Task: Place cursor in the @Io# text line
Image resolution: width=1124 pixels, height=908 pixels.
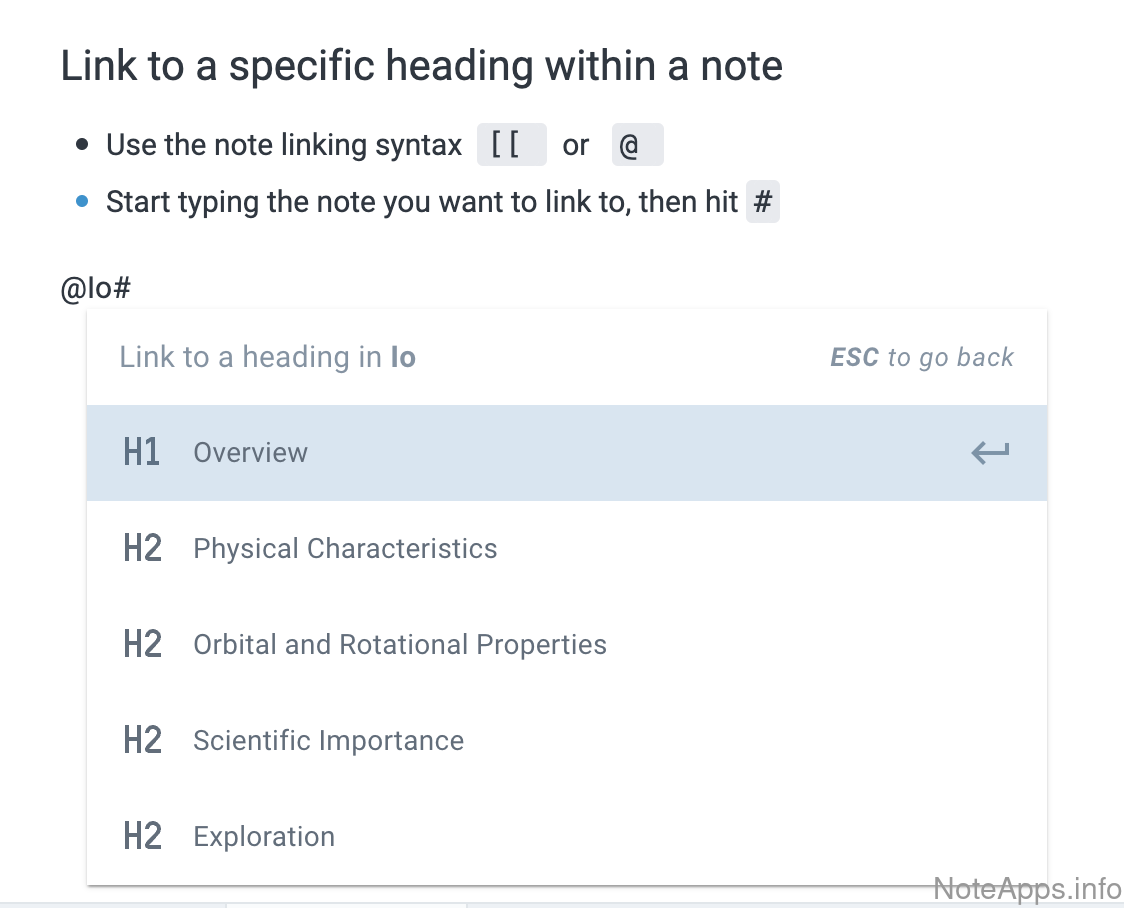Action: tap(97, 290)
